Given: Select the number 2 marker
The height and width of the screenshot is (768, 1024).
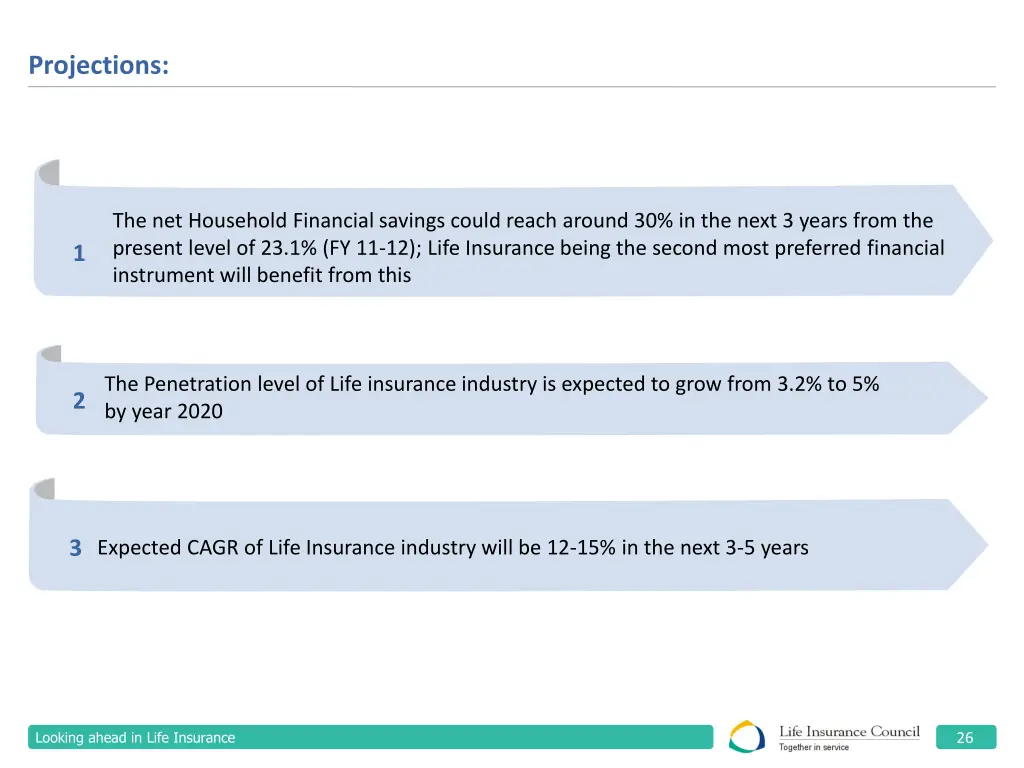Looking at the screenshot, I should point(79,401).
